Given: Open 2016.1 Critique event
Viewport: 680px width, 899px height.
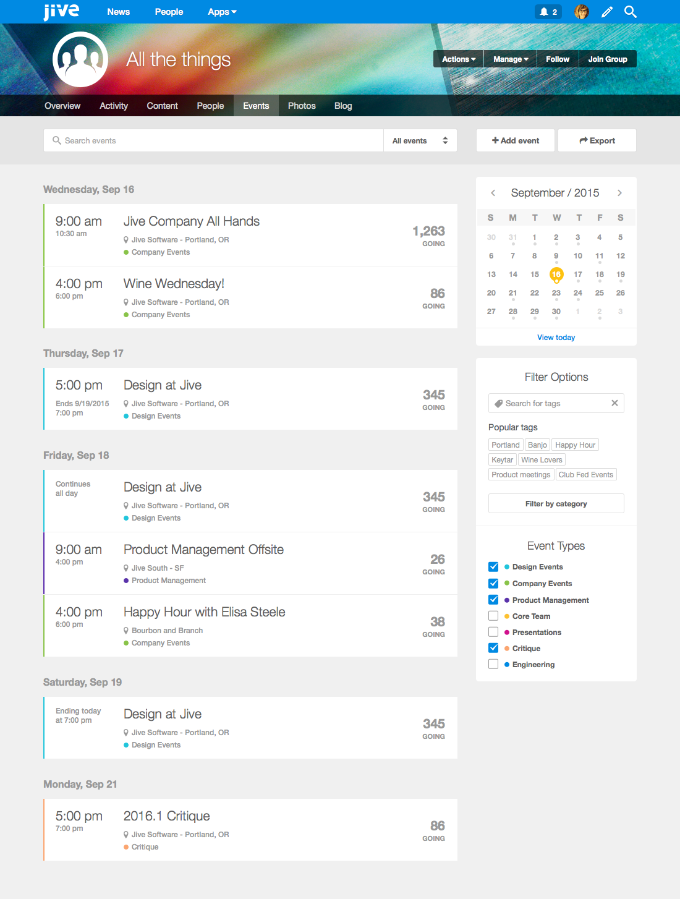Looking at the screenshot, I should pyautogui.click(x=167, y=816).
